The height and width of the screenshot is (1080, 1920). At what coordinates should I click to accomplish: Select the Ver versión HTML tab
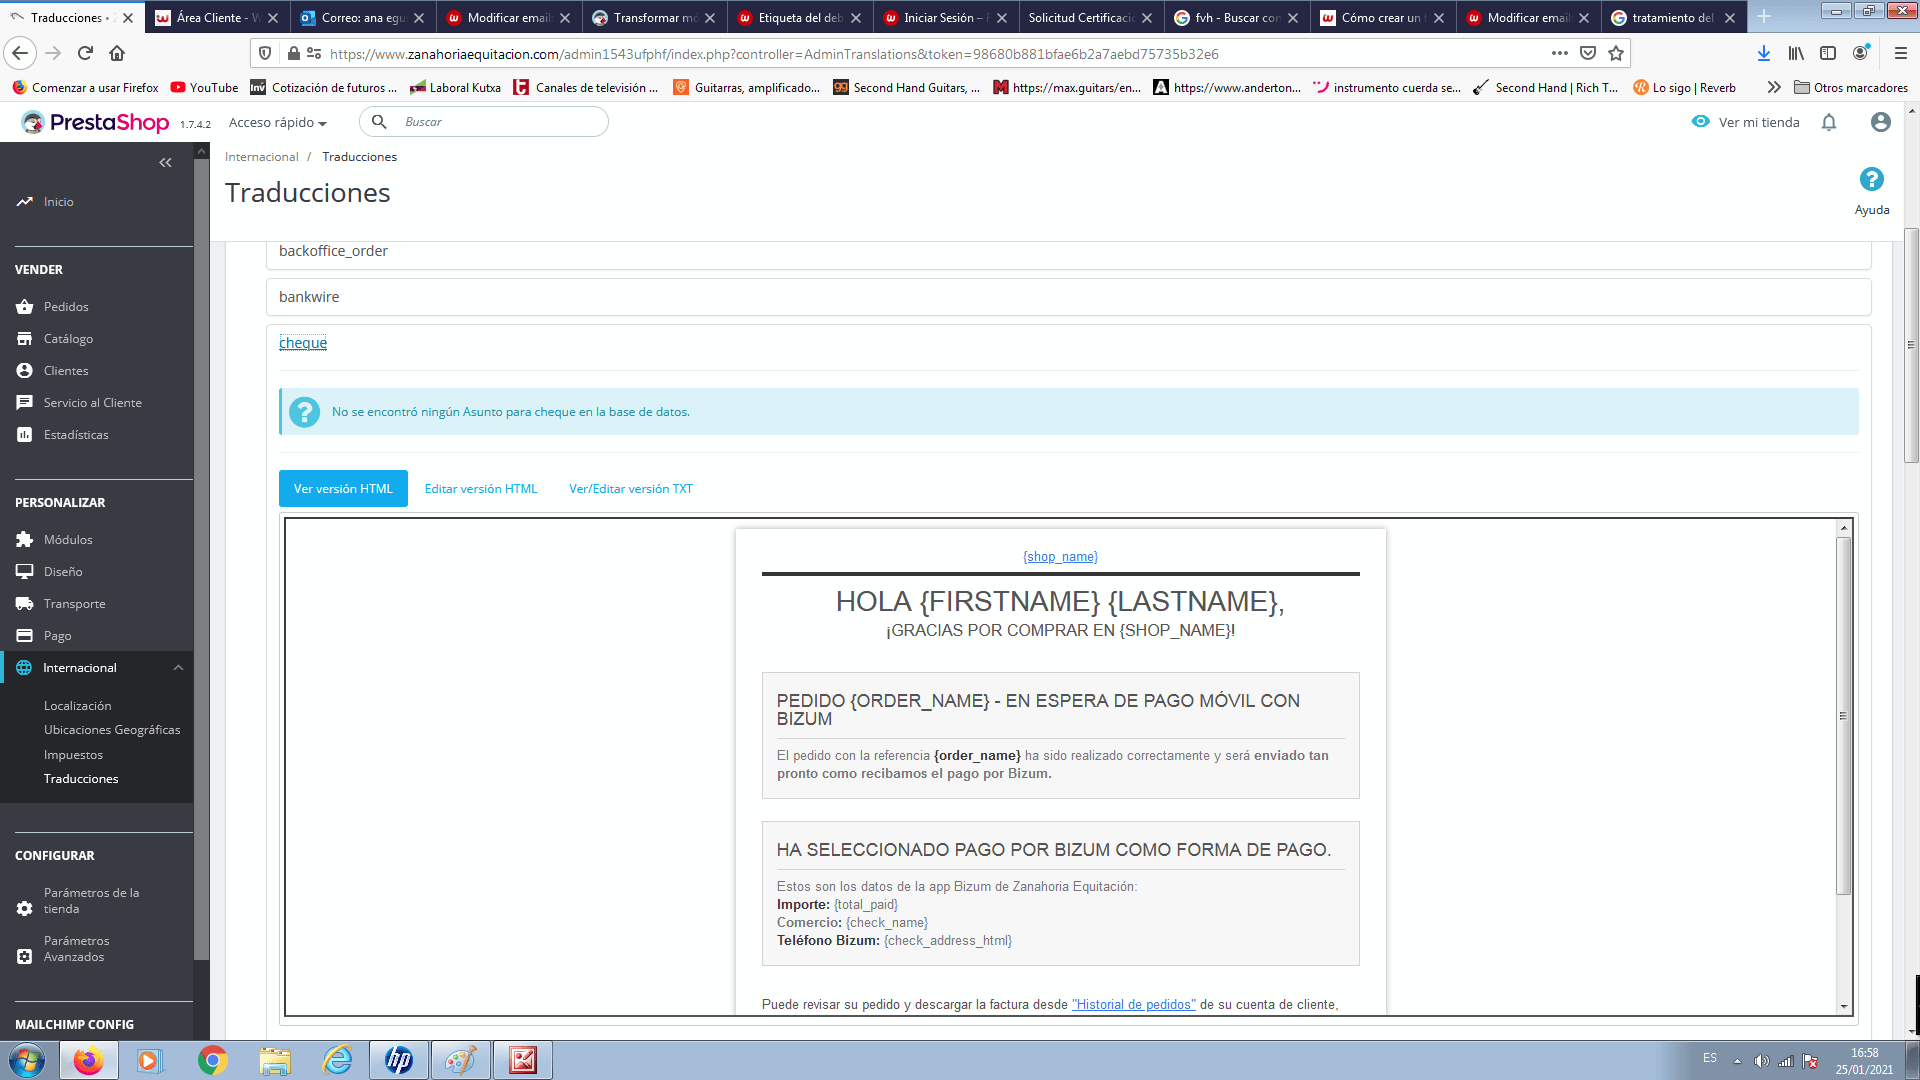343,489
